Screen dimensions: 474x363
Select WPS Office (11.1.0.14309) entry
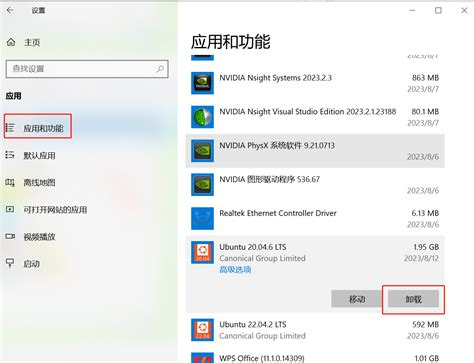point(315,356)
